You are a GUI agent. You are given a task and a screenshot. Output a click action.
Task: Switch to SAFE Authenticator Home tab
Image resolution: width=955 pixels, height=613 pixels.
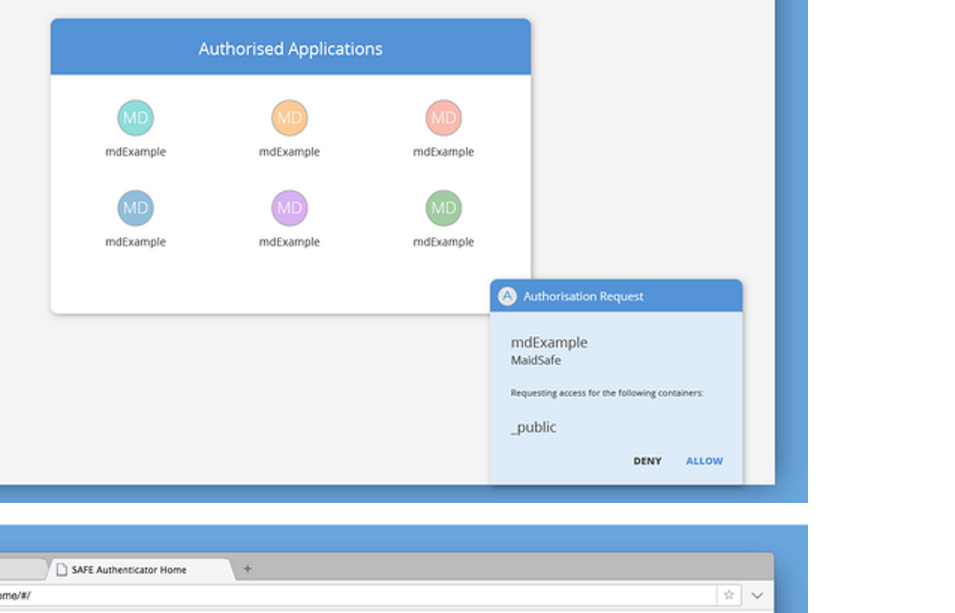140,569
